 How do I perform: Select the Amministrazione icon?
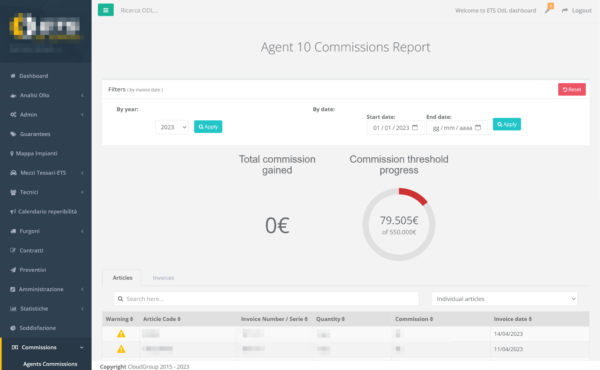pyautogui.click(x=13, y=289)
